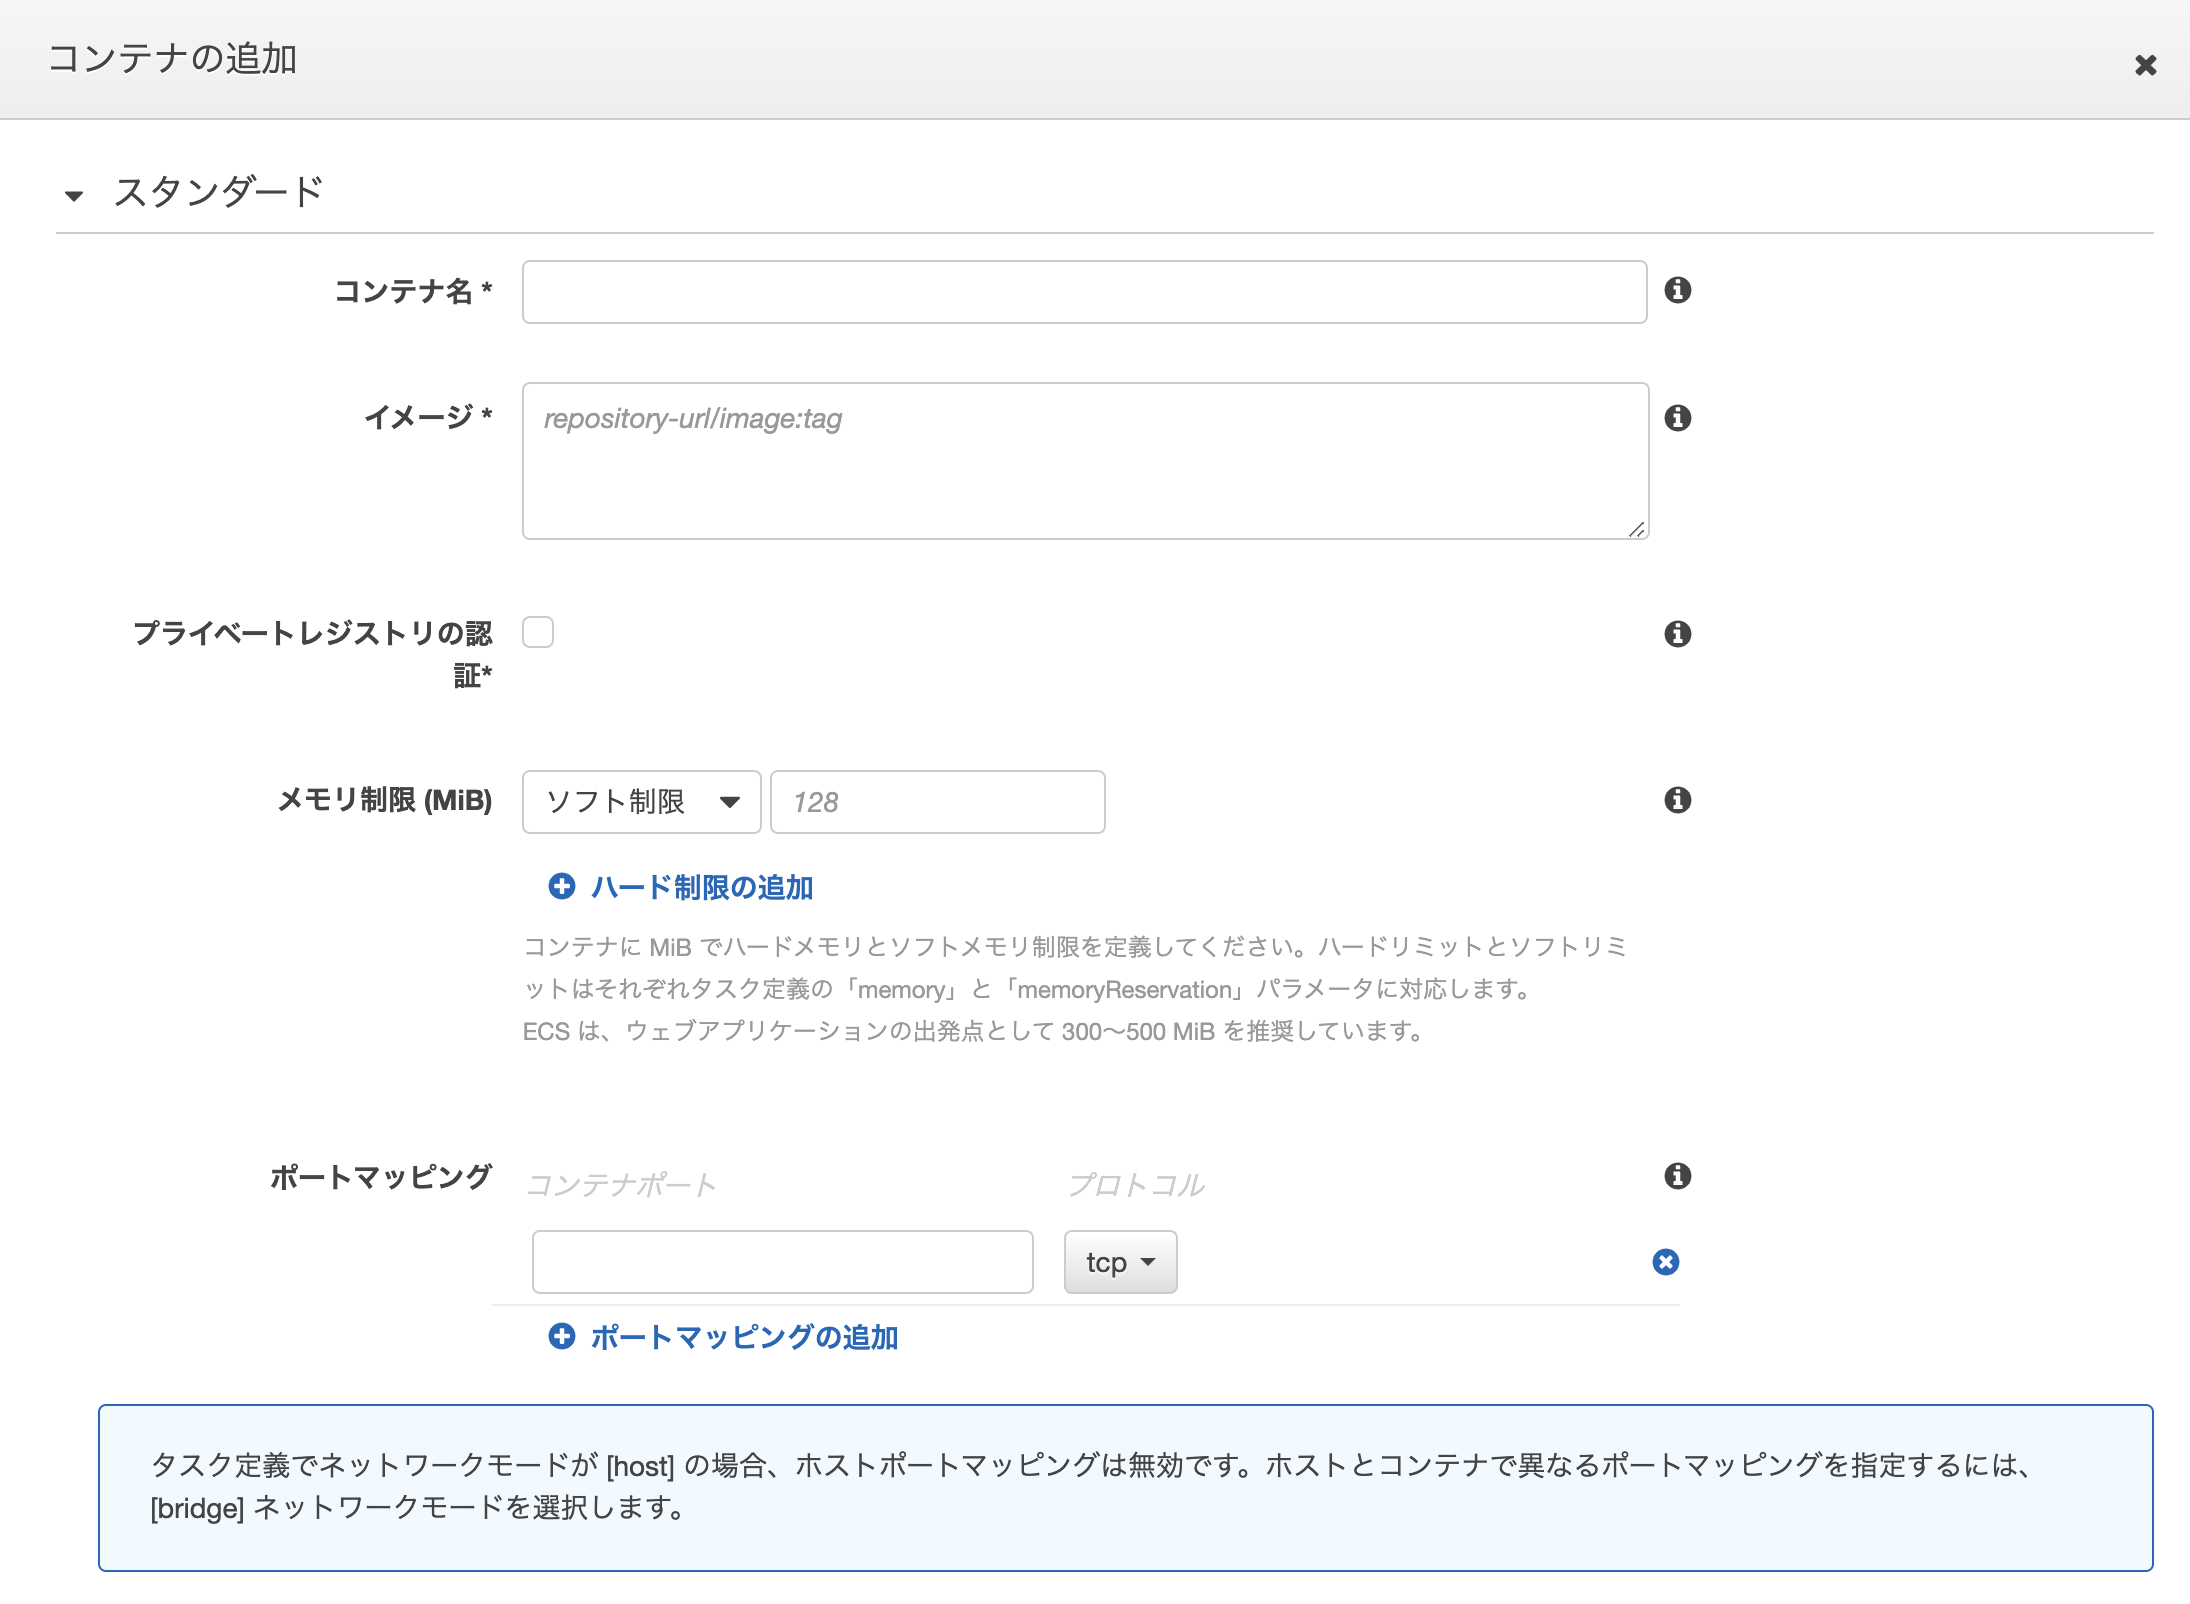This screenshot has width=2190, height=1604.
Task: Focus the memory limit 128 input field
Action: coord(938,802)
